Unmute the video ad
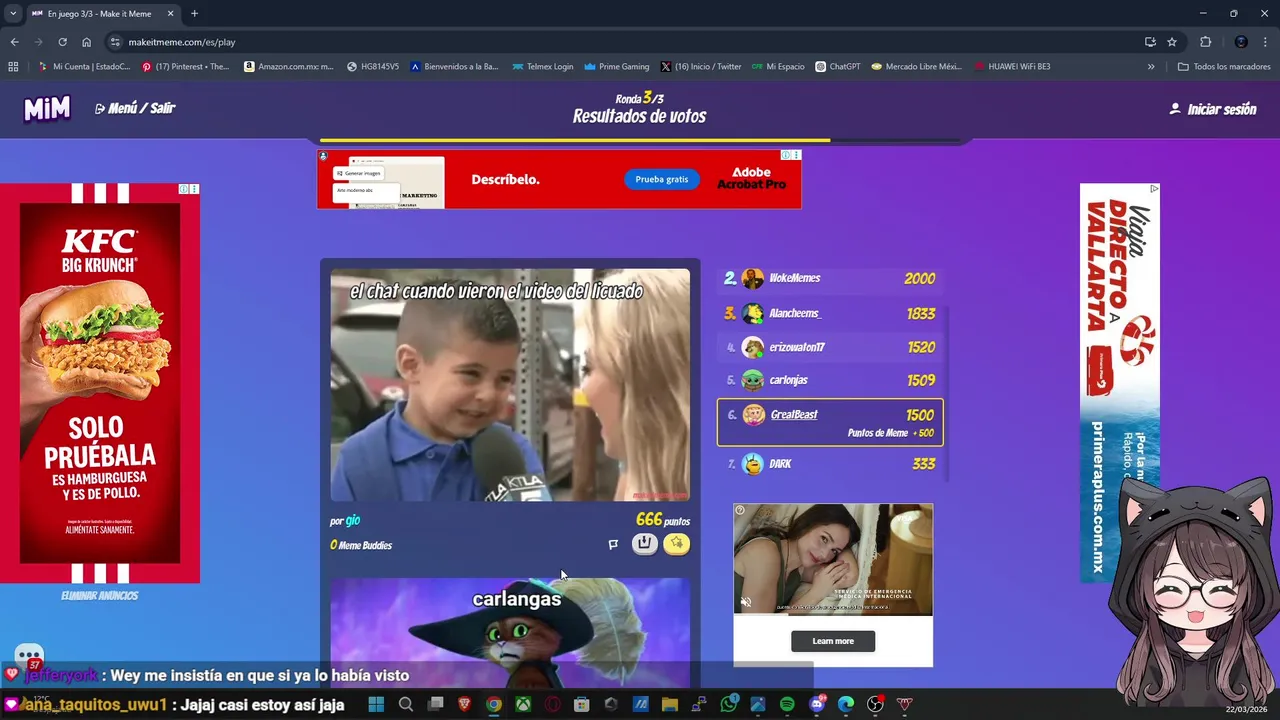1280x720 pixels. pyautogui.click(x=745, y=602)
